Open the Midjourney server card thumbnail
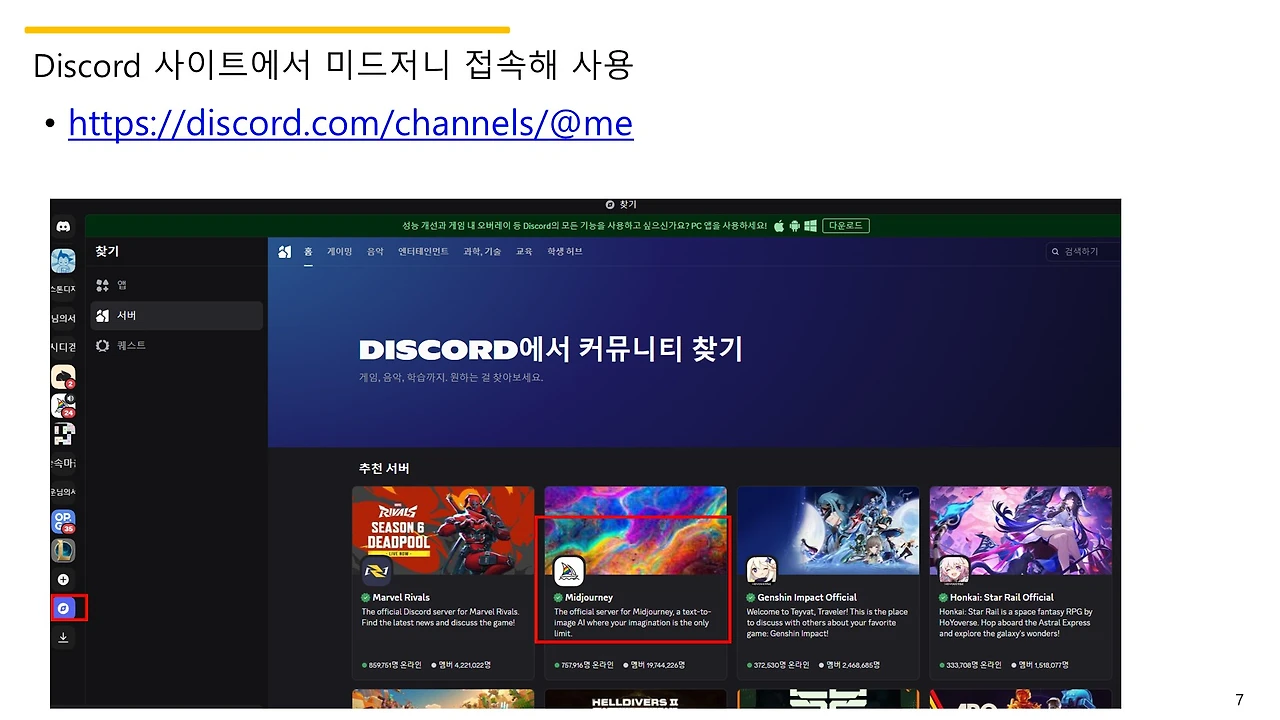1280x720 pixels. [x=635, y=530]
